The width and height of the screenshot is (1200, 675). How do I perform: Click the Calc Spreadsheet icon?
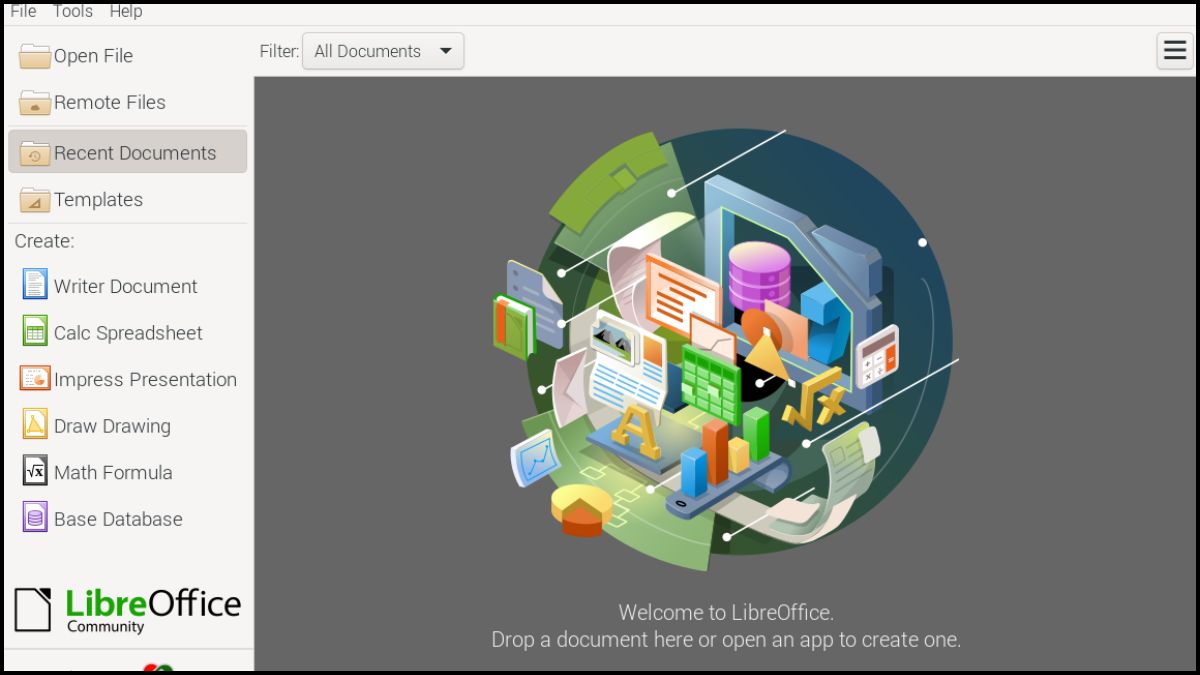(35, 332)
